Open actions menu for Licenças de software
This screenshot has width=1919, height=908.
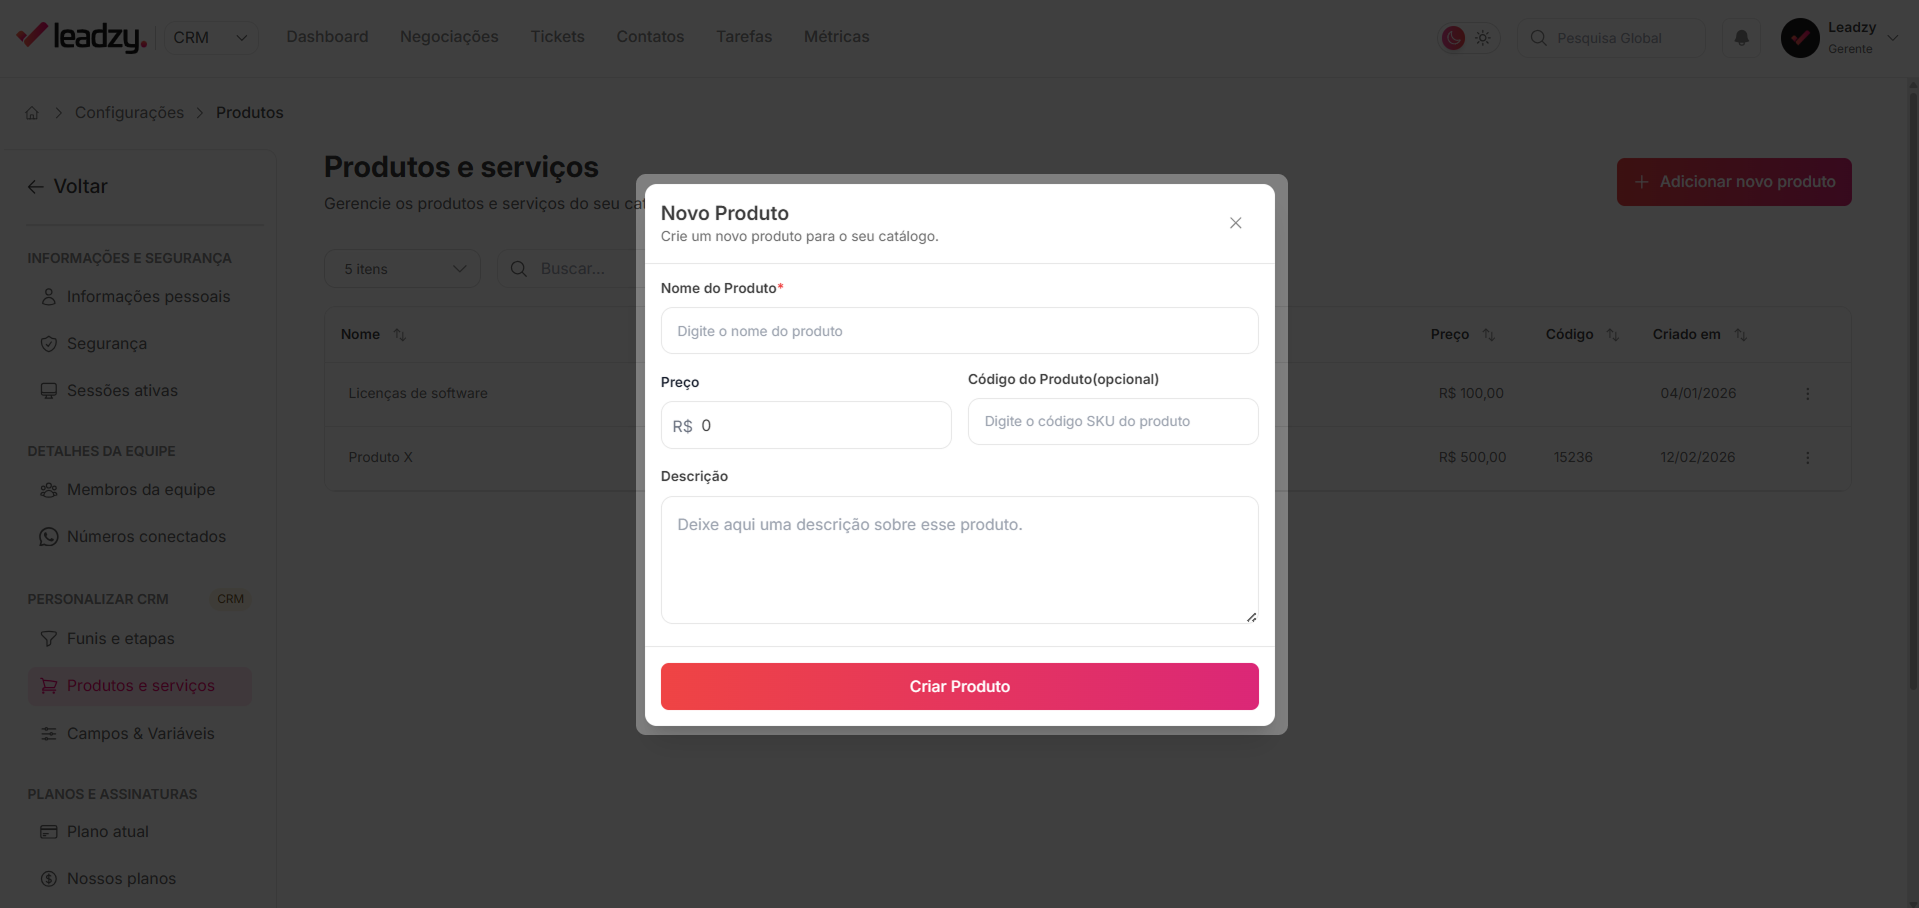point(1807,394)
